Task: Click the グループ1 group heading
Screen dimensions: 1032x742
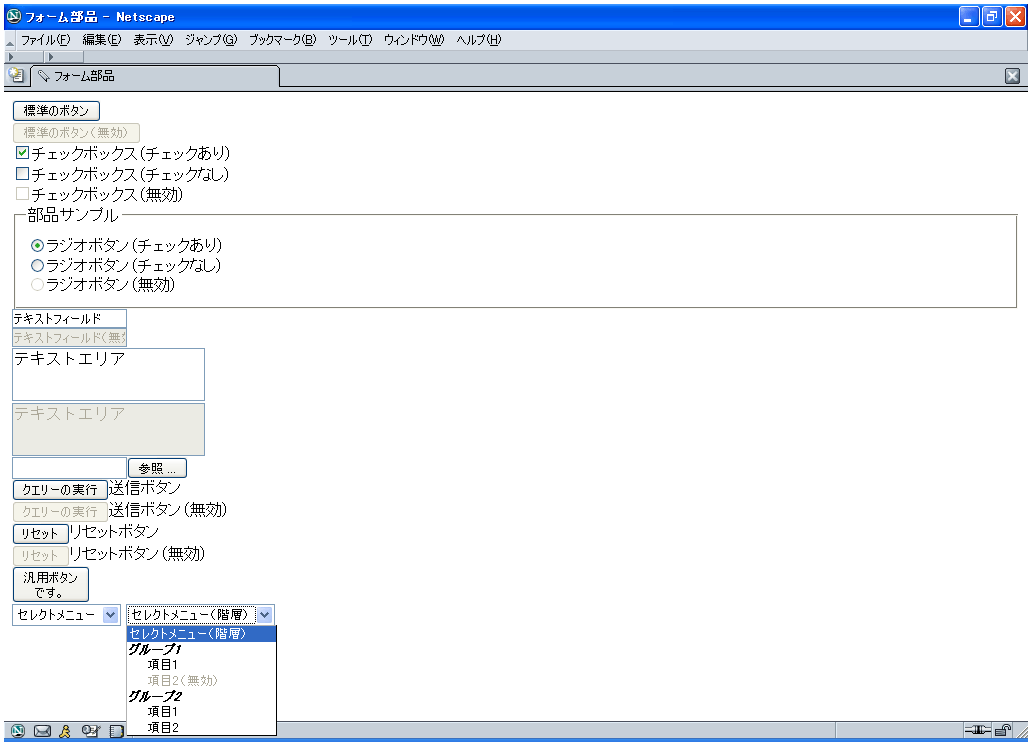Action: [155, 649]
